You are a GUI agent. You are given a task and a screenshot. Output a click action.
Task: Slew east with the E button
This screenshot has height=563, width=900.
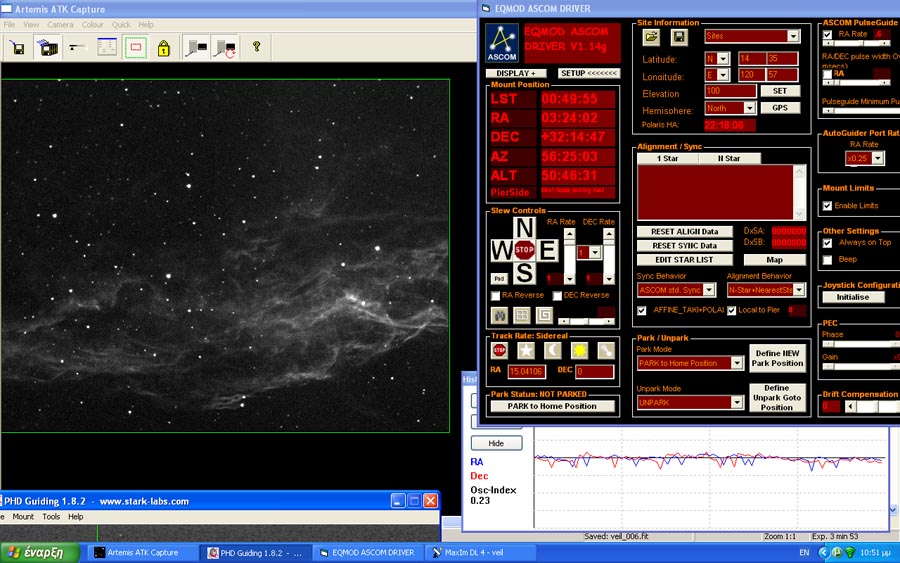(548, 250)
